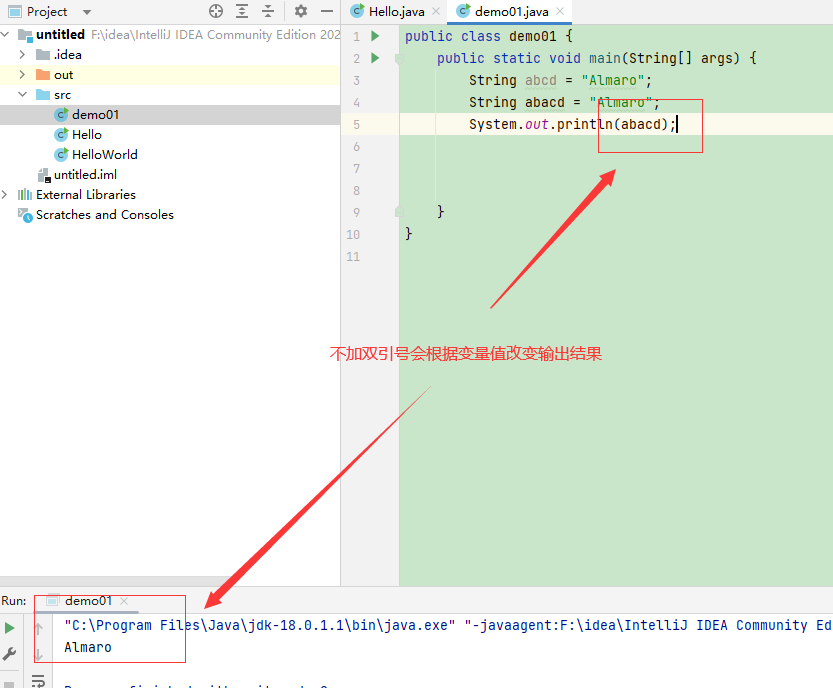The image size is (833, 688).
Task: Click the down arrow in Run console
Action: click(x=38, y=655)
